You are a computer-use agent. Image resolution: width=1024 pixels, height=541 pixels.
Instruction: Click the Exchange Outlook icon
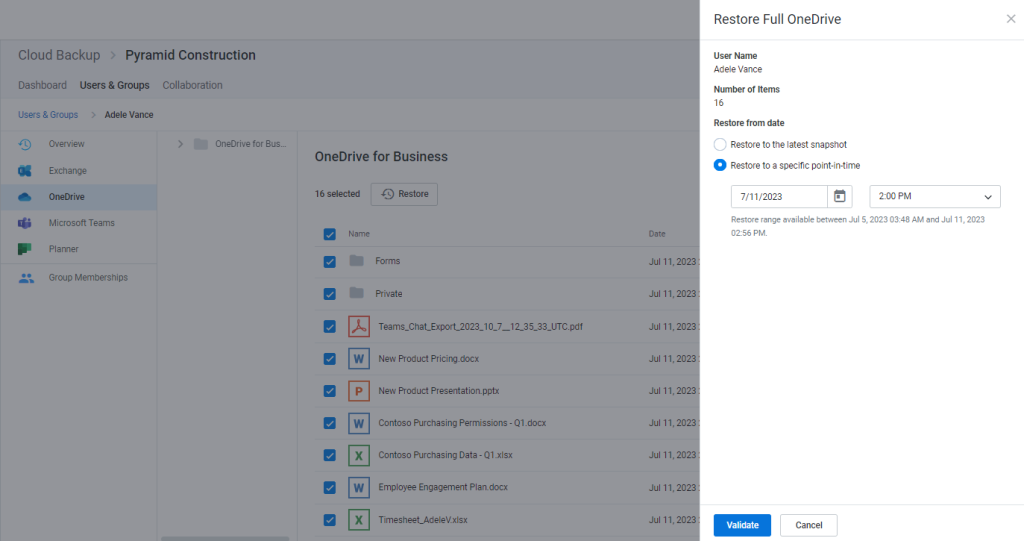[x=25, y=171]
